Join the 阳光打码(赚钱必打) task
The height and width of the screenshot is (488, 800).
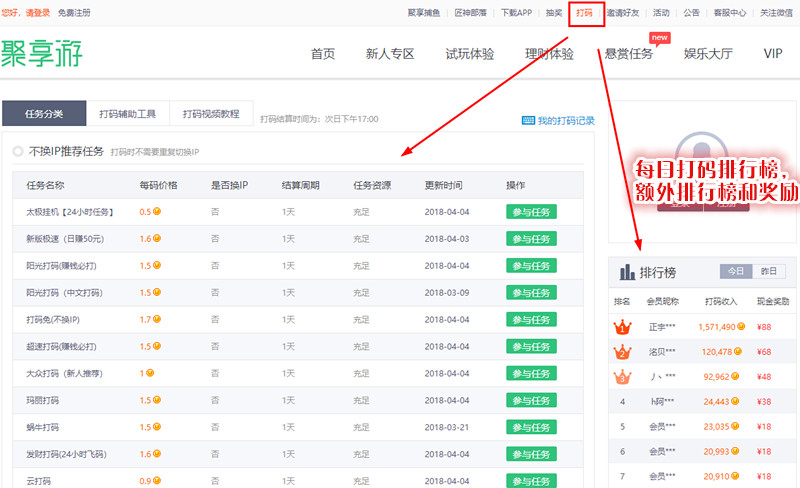pyautogui.click(x=531, y=266)
